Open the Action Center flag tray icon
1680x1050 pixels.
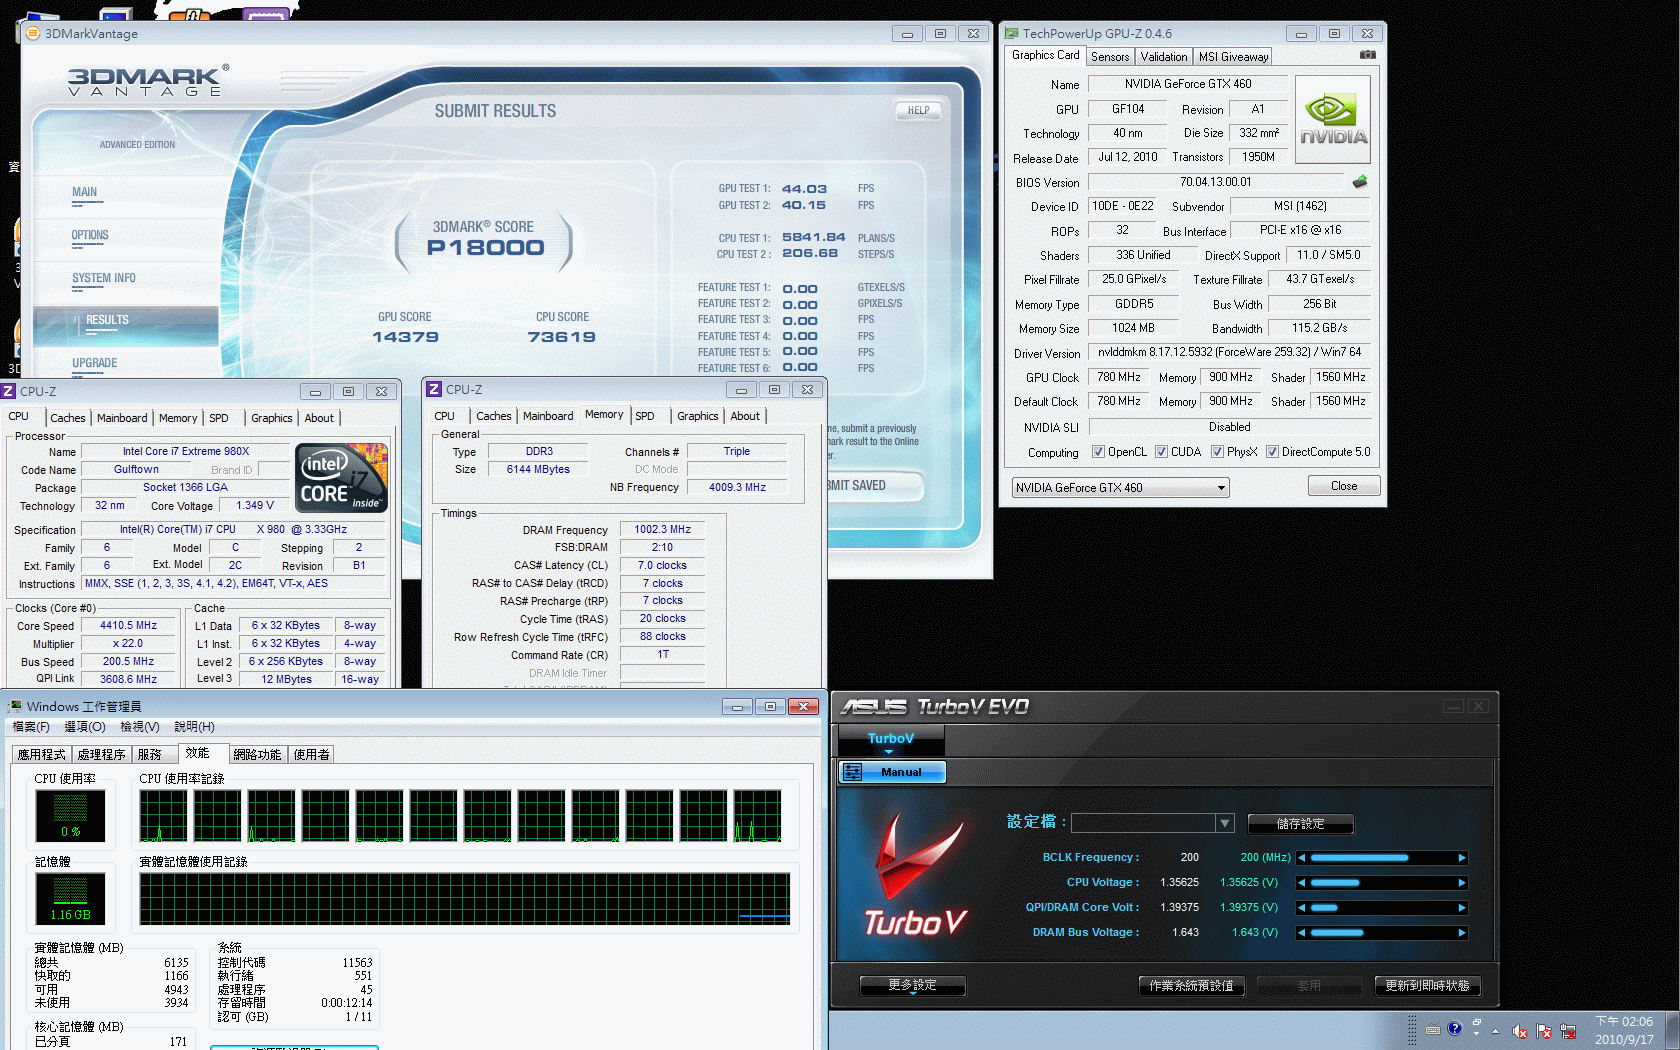(1544, 1031)
